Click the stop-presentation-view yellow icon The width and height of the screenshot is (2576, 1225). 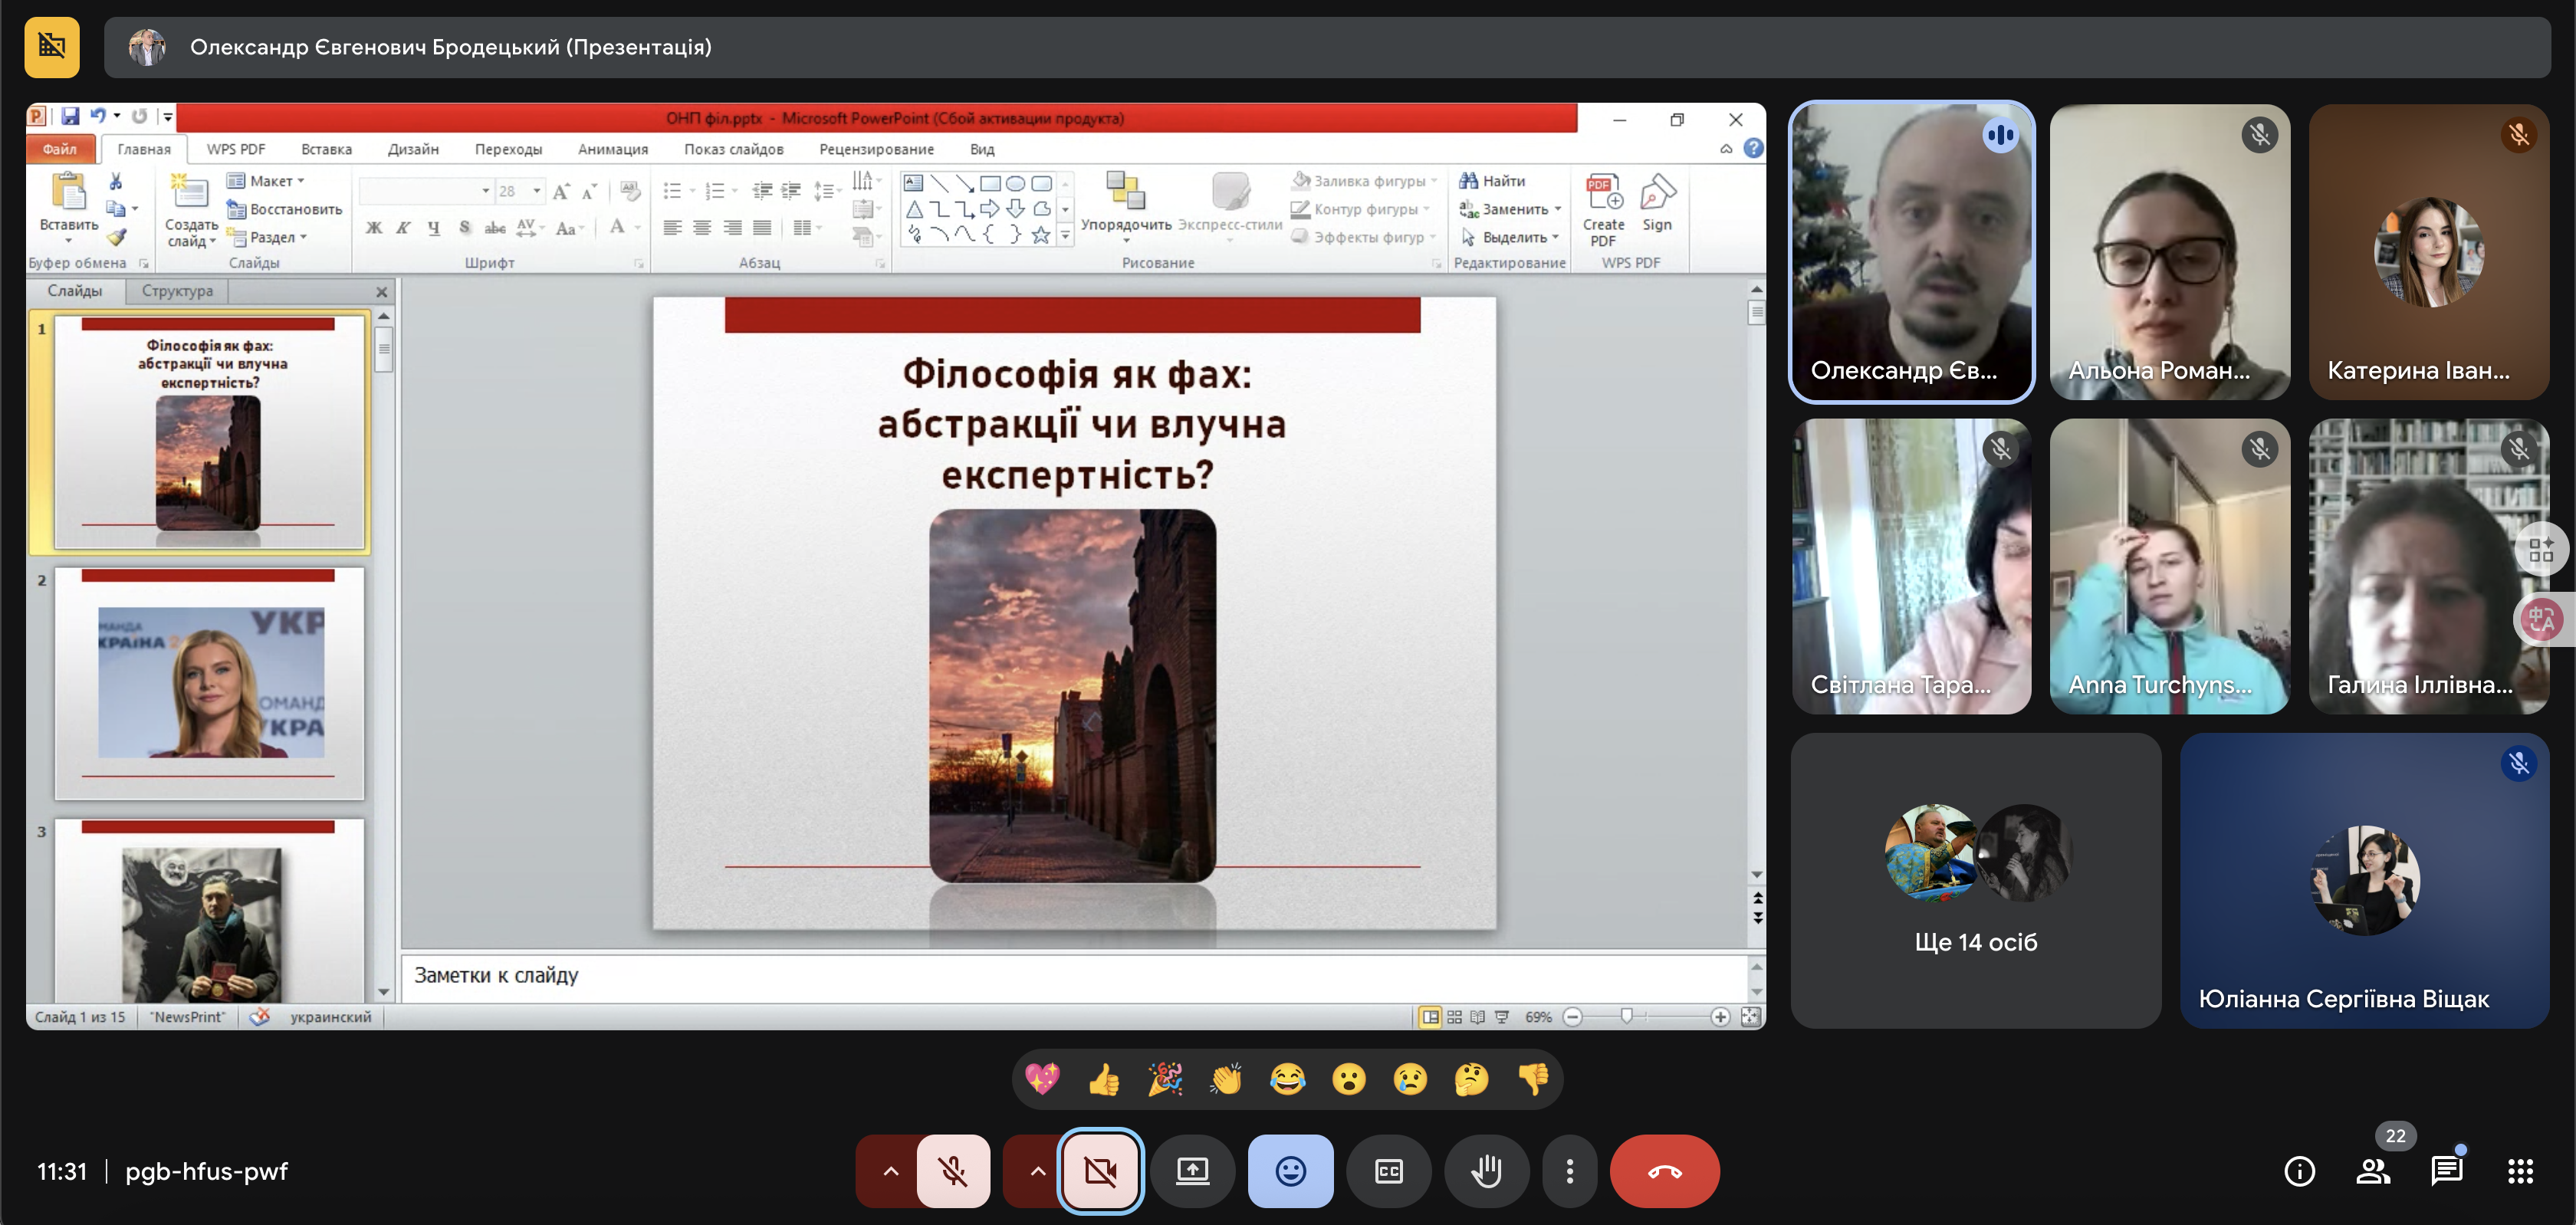(52, 46)
